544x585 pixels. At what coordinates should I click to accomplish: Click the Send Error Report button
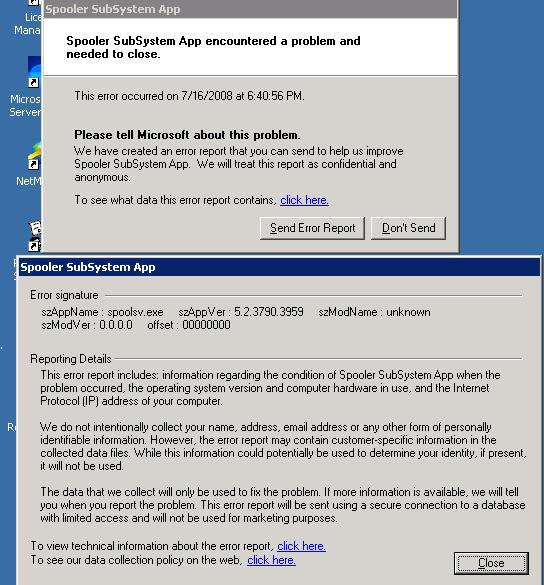[x=312, y=228]
